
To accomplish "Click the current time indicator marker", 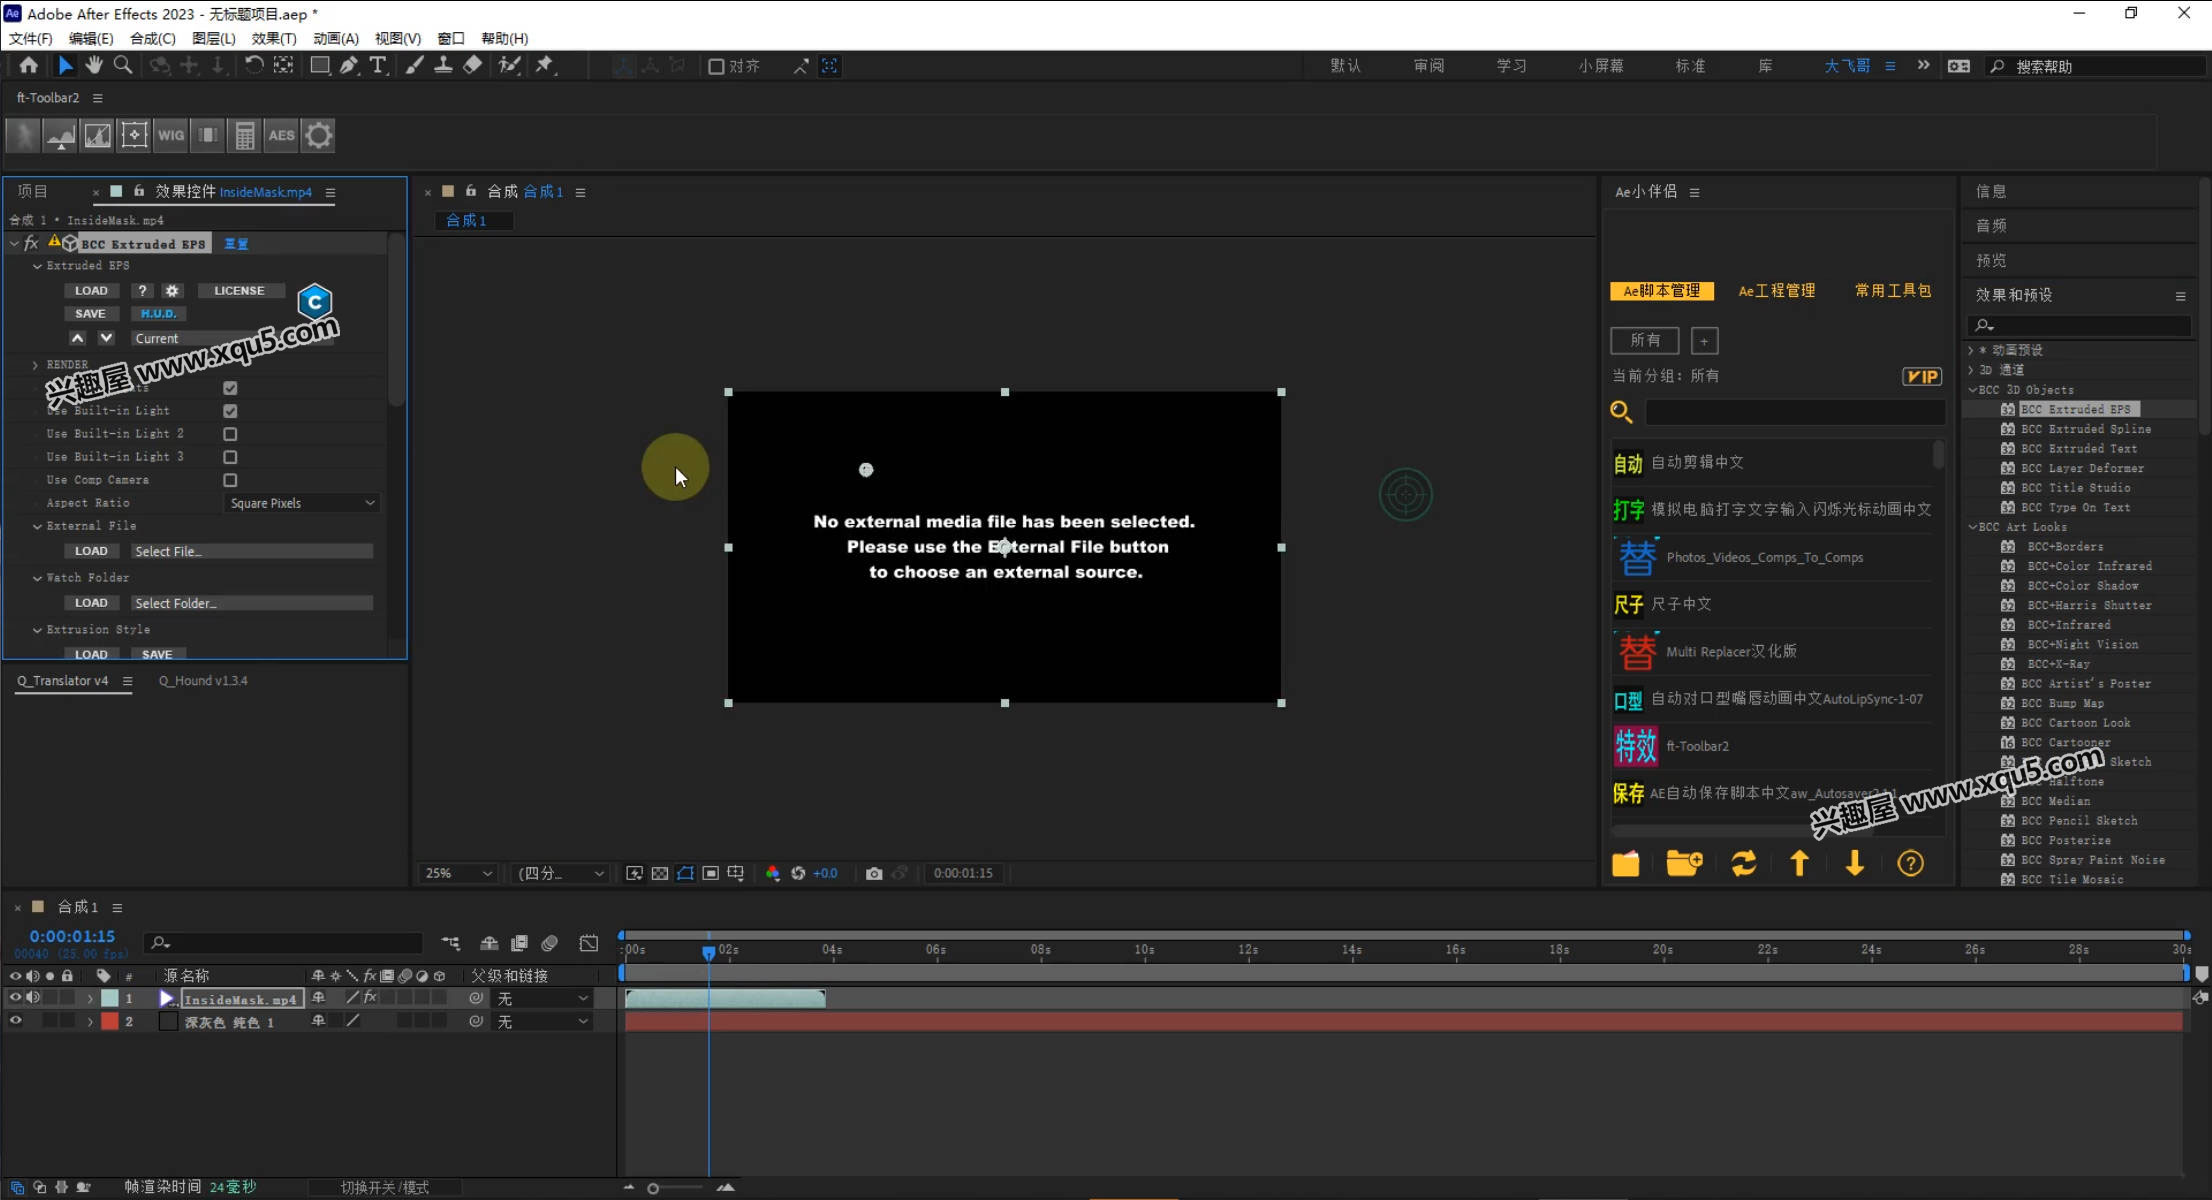I will (708, 952).
